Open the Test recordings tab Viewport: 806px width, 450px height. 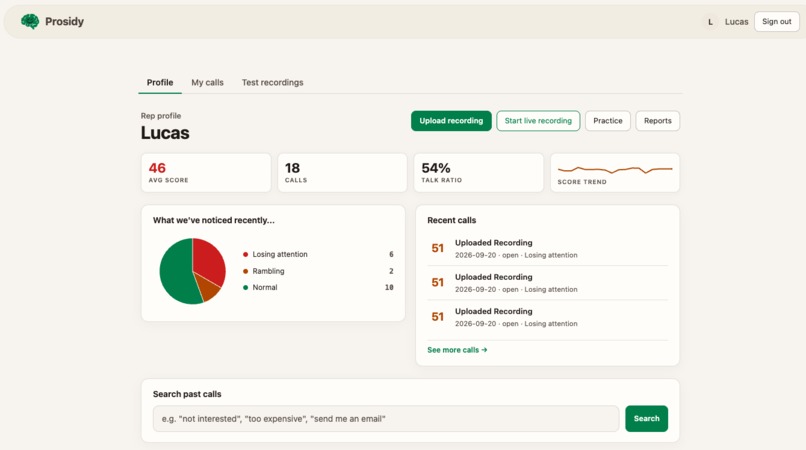tap(272, 82)
